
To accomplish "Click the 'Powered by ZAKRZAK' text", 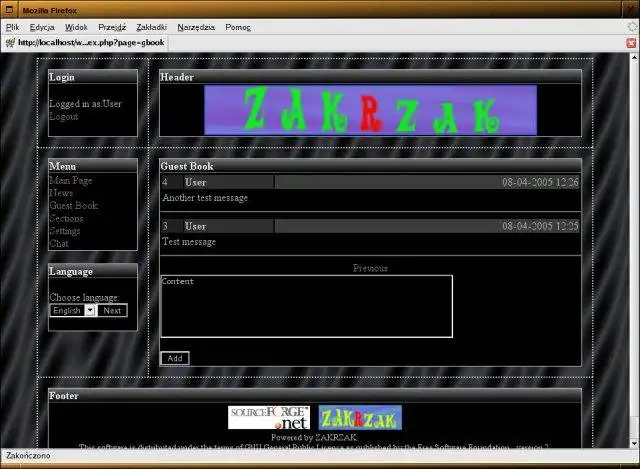I will pyautogui.click(x=314, y=438).
